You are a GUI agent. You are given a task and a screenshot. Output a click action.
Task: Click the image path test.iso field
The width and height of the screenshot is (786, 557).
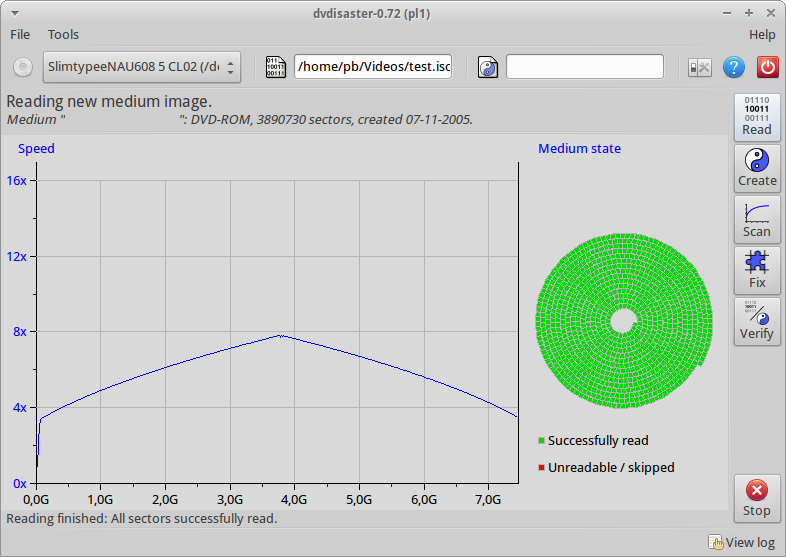(373, 67)
